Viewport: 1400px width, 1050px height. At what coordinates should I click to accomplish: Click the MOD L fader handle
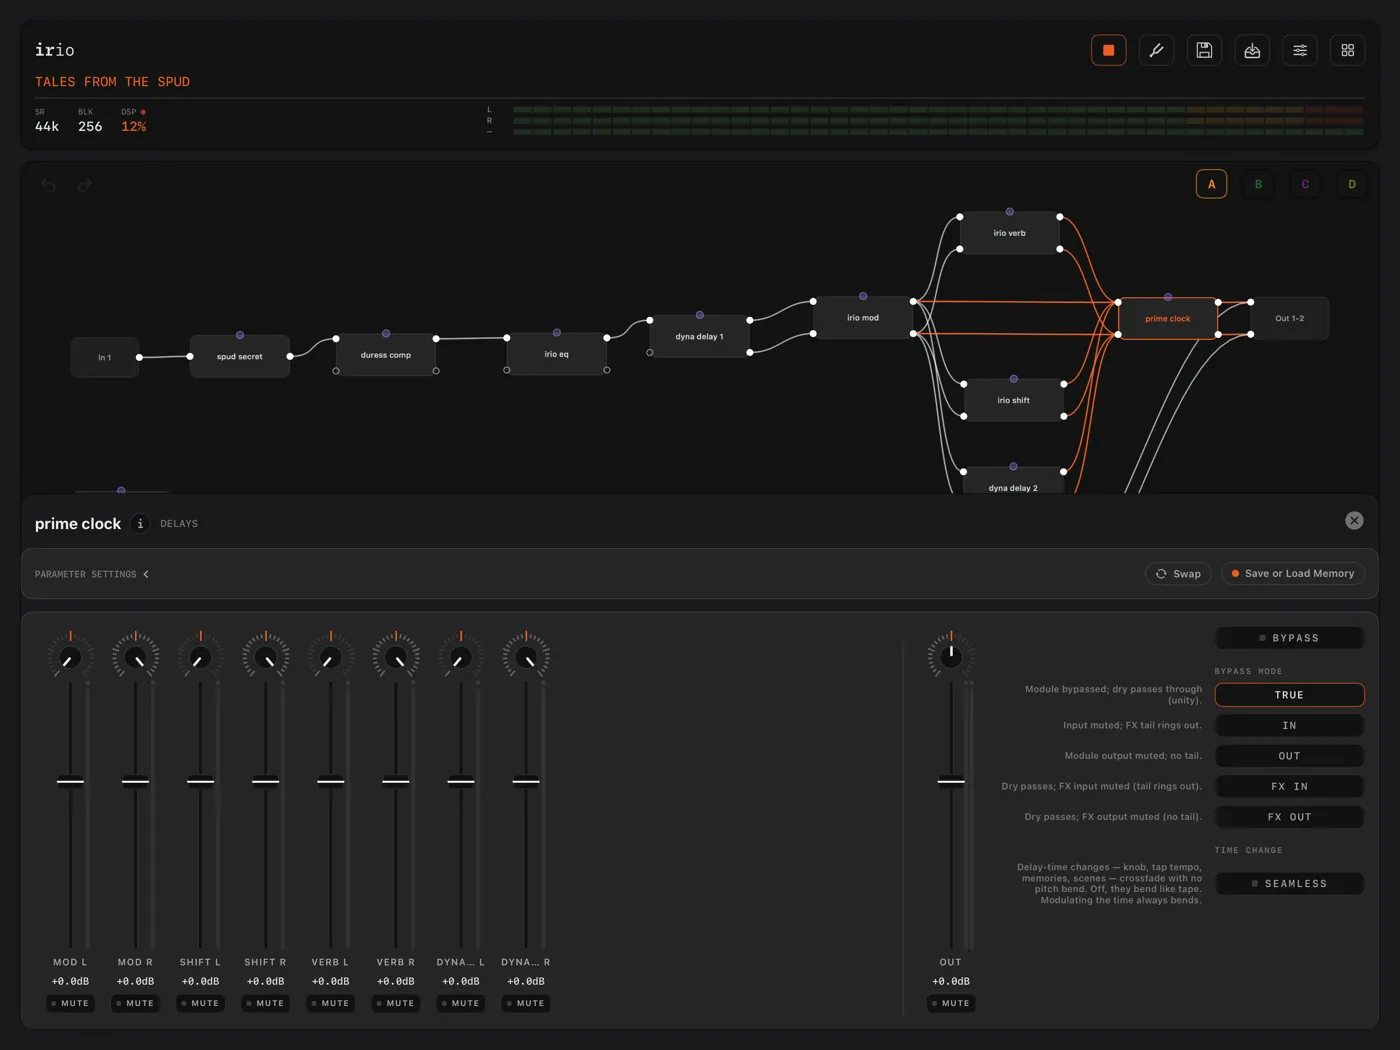(x=70, y=781)
